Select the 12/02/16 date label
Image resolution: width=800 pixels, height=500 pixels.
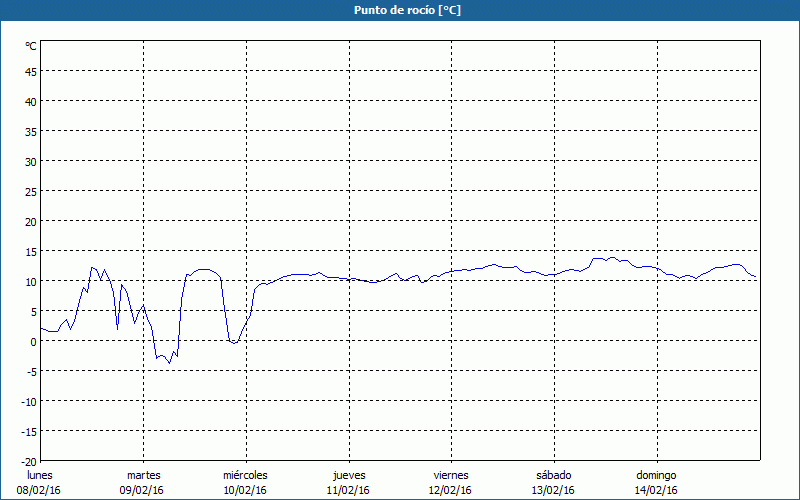click(x=450, y=490)
